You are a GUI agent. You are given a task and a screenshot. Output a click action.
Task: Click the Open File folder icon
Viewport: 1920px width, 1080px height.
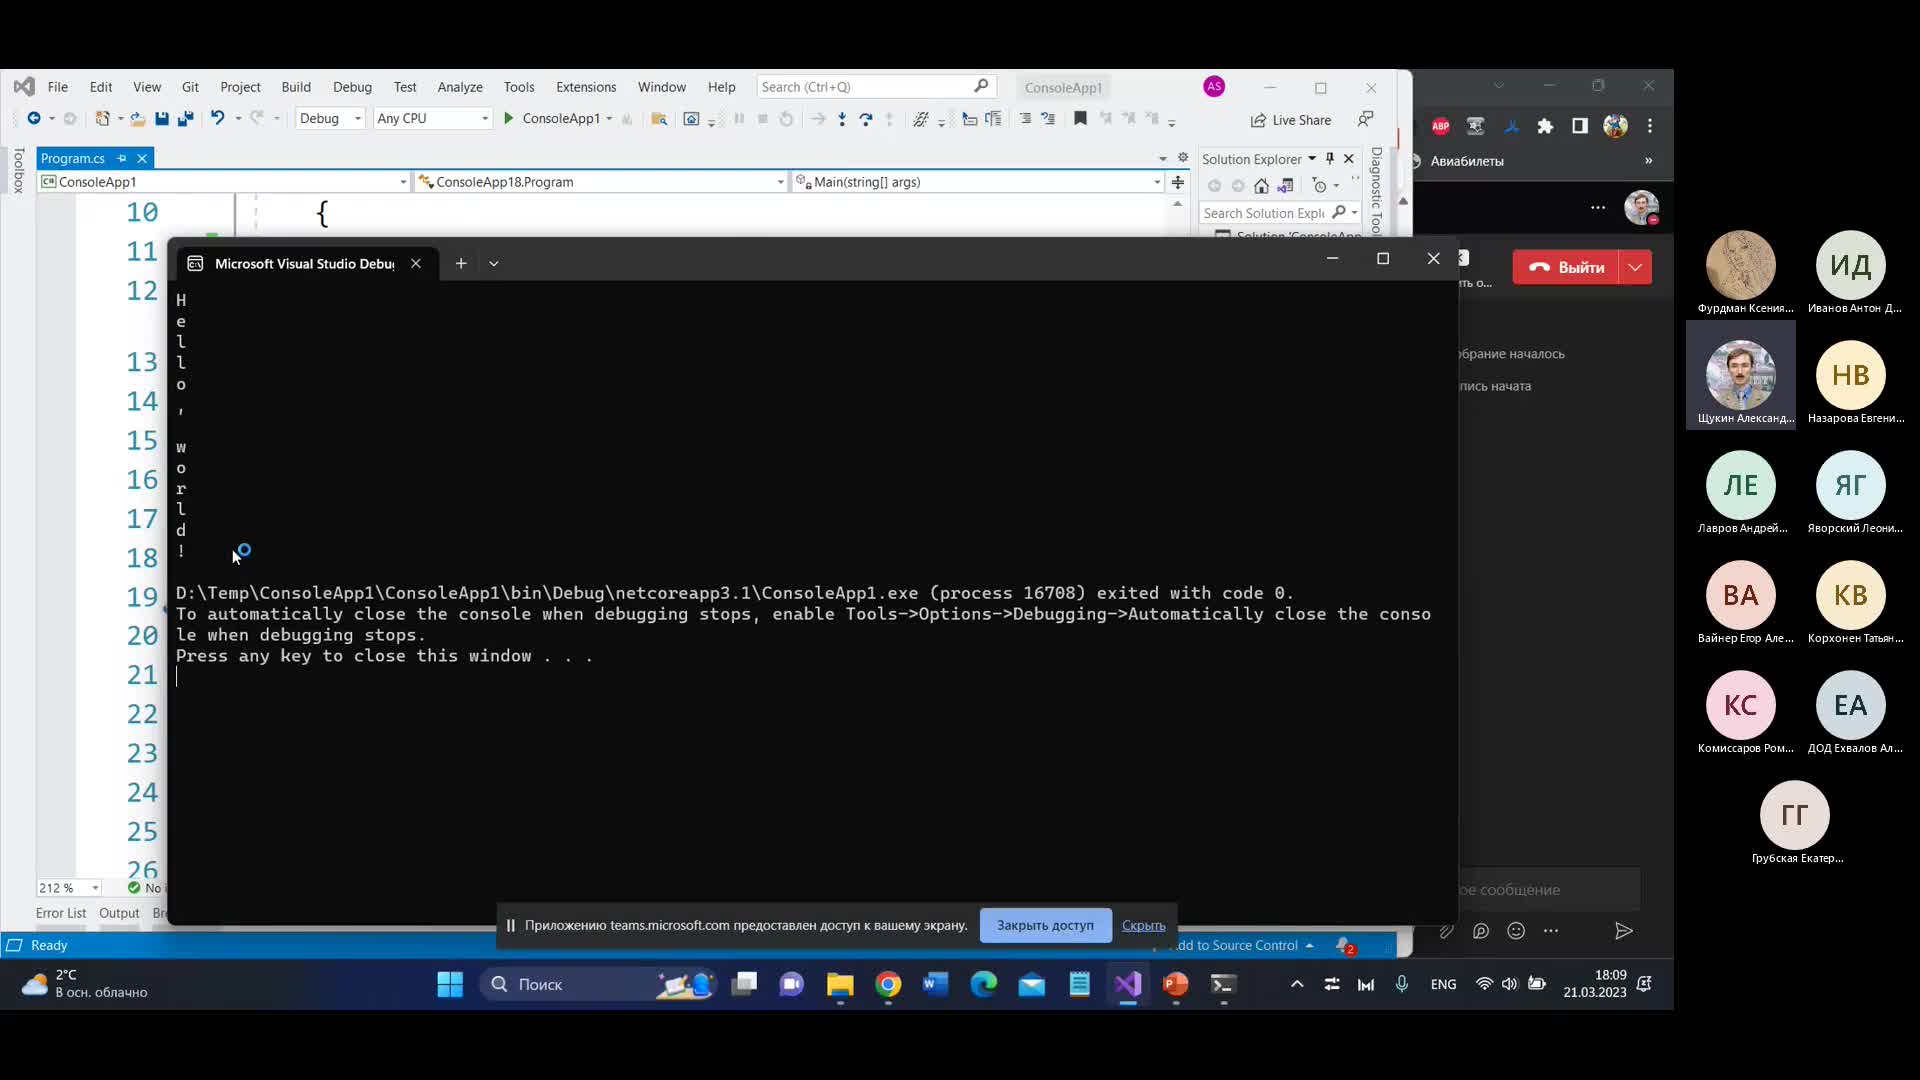coord(137,118)
